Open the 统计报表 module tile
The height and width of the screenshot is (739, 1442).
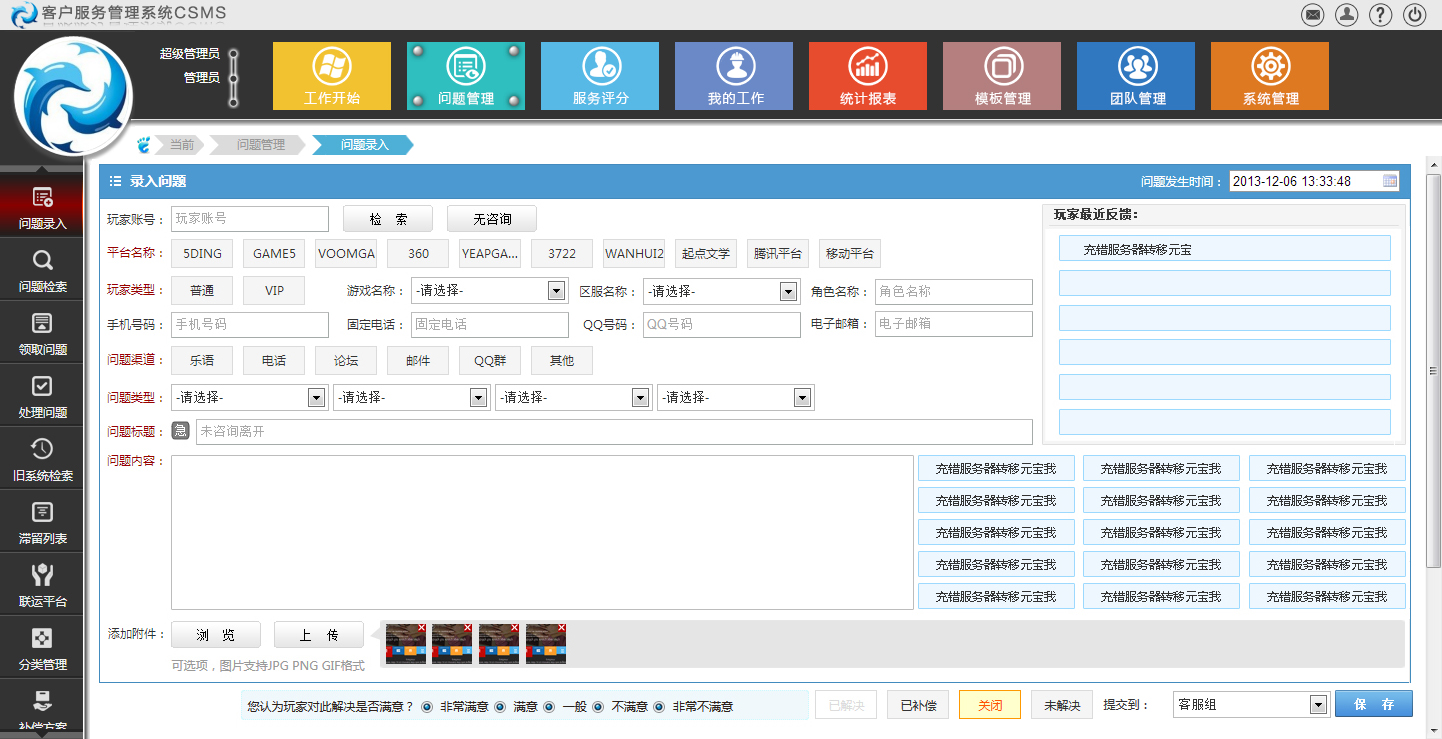(x=868, y=76)
